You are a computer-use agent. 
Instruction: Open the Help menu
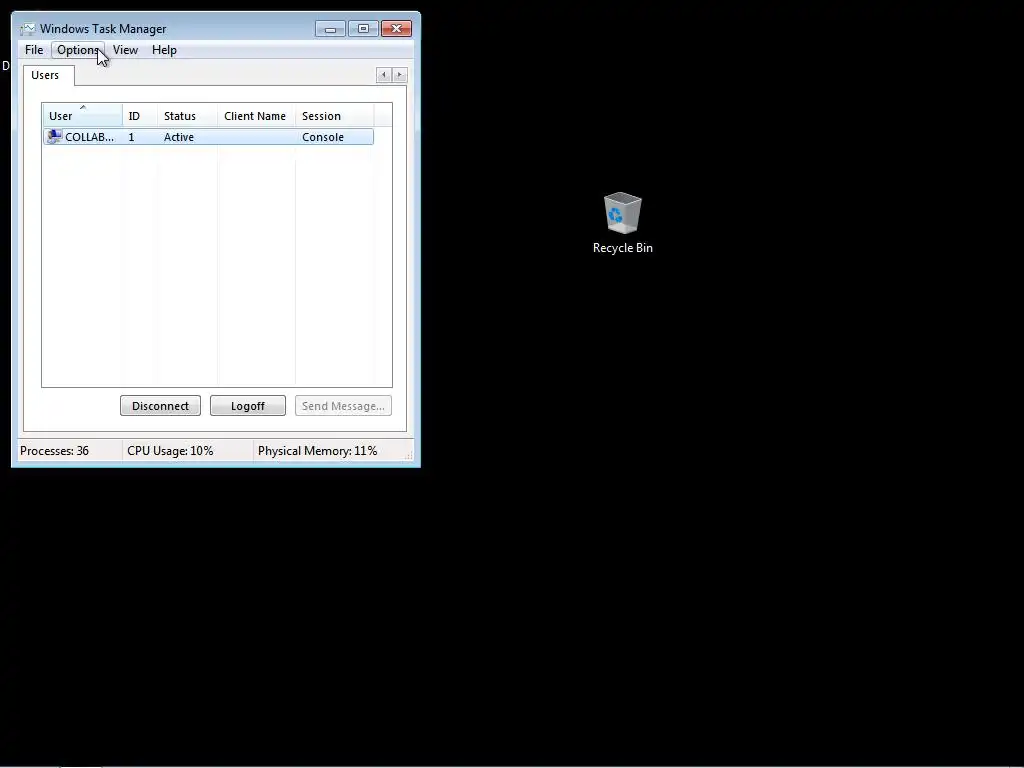coord(164,50)
